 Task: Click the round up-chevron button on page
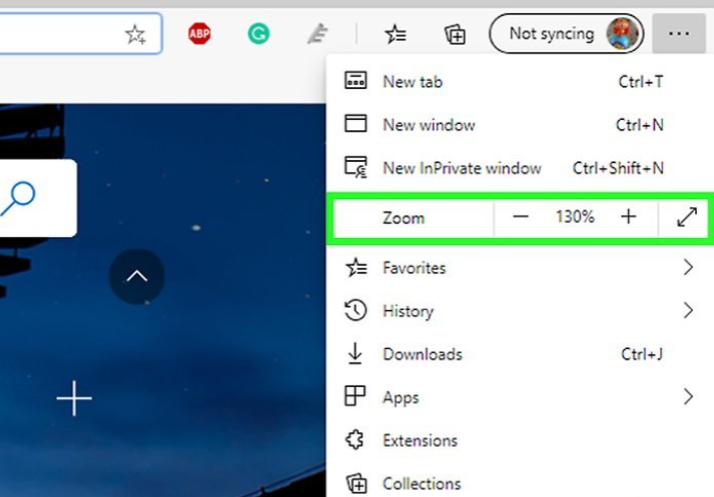tap(137, 276)
